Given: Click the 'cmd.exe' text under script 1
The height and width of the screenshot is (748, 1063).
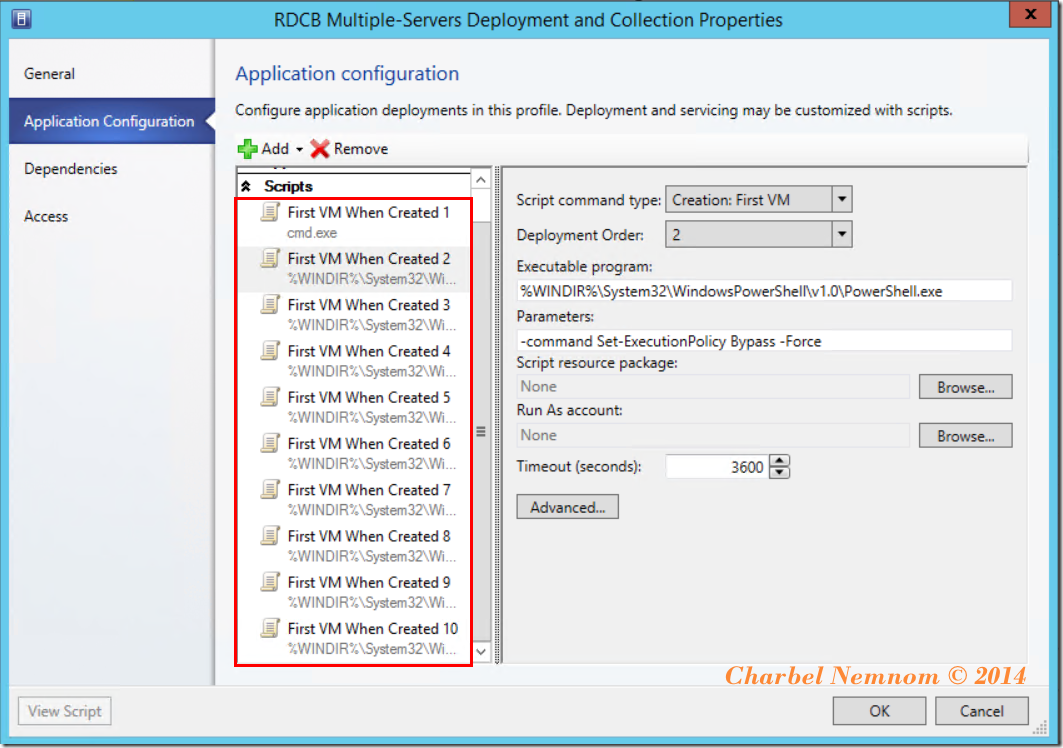Looking at the screenshot, I should [312, 233].
